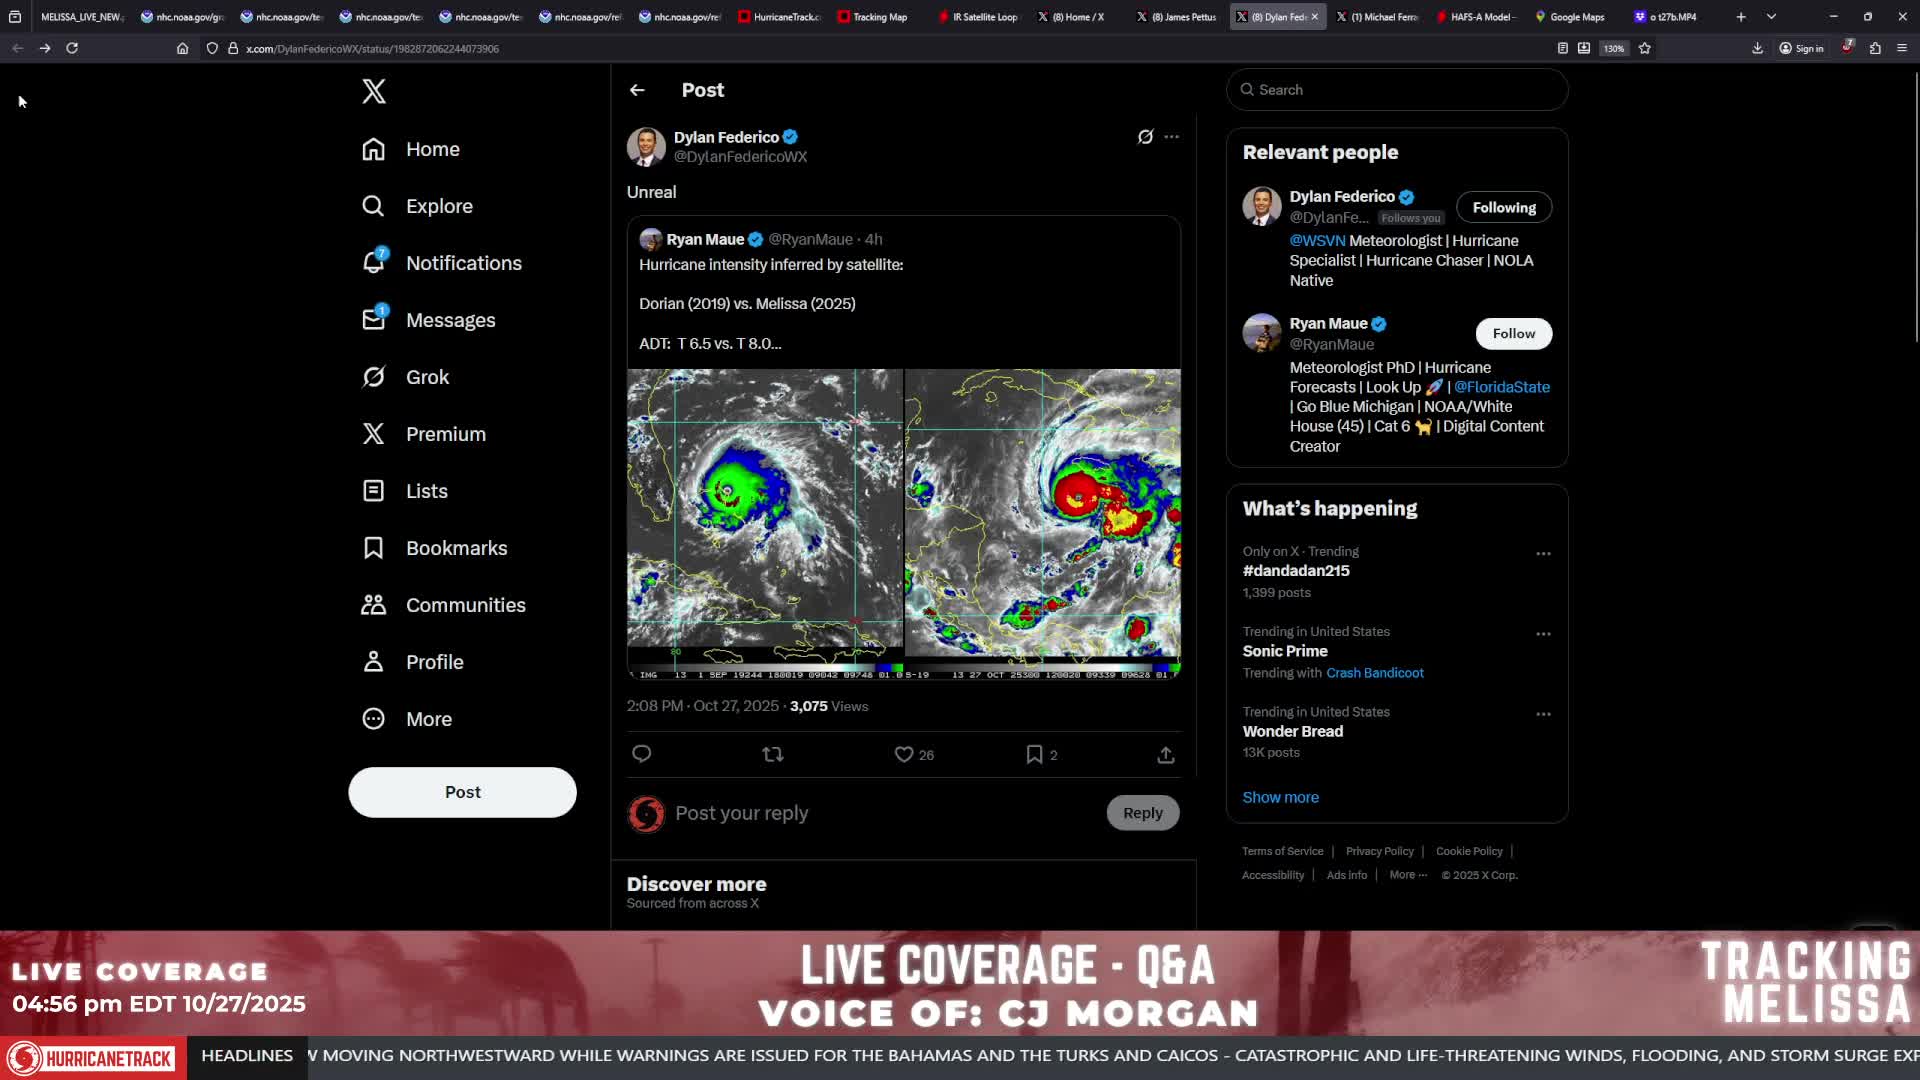Bookmark the post with the bookmark icon
Viewport: 1920px width, 1080px height.
[1034, 754]
